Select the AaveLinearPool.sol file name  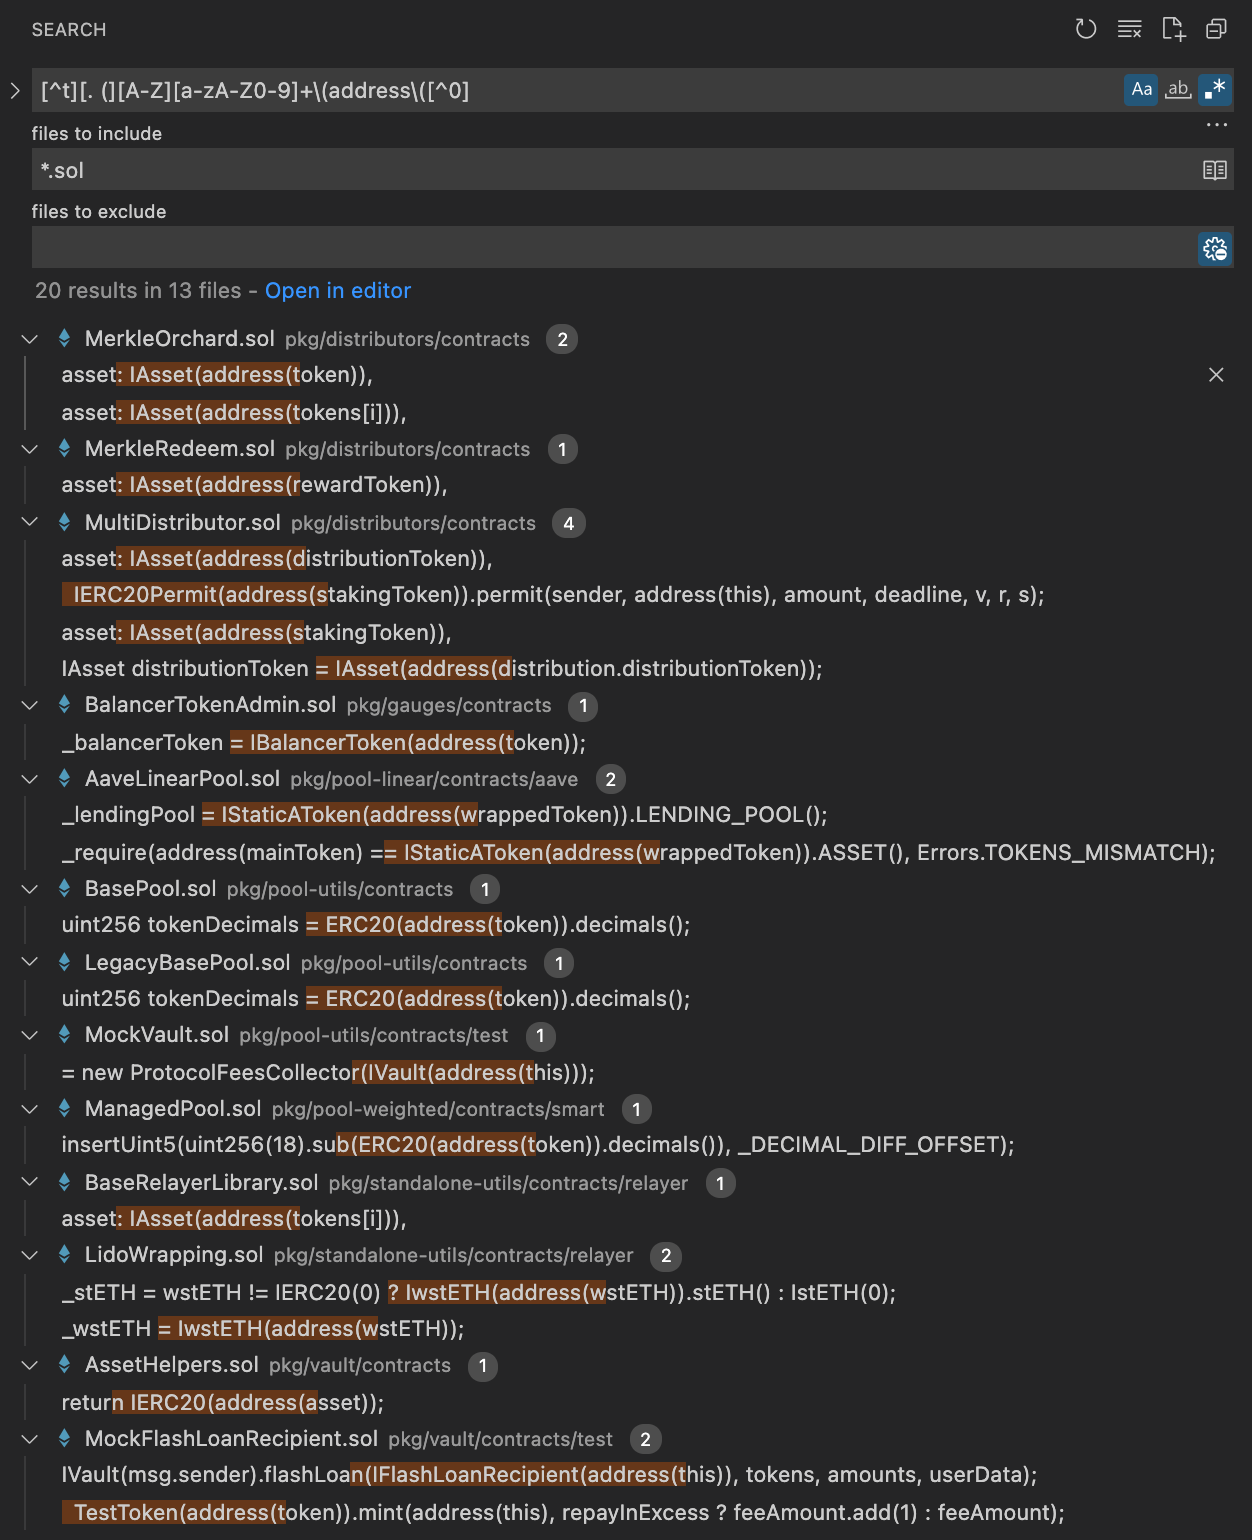coord(182,779)
